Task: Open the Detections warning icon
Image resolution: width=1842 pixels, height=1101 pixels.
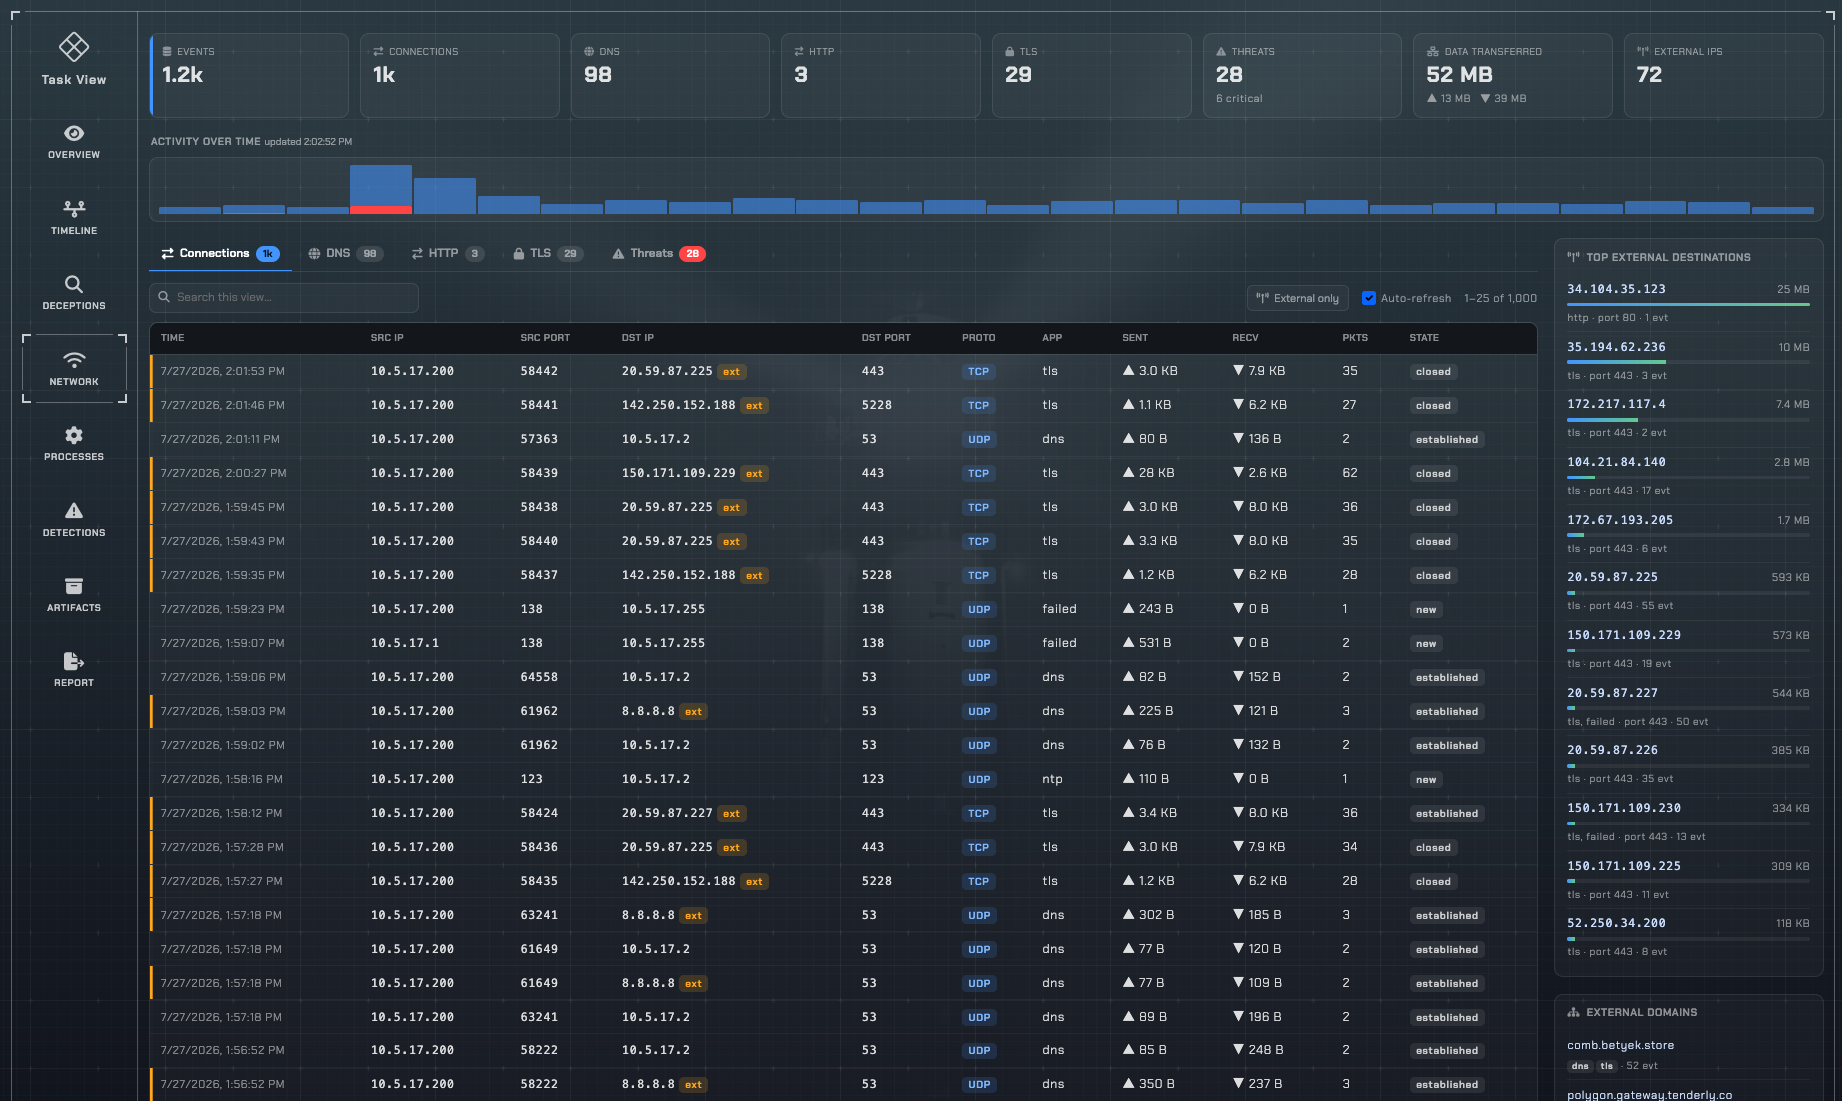Action: pos(74,511)
